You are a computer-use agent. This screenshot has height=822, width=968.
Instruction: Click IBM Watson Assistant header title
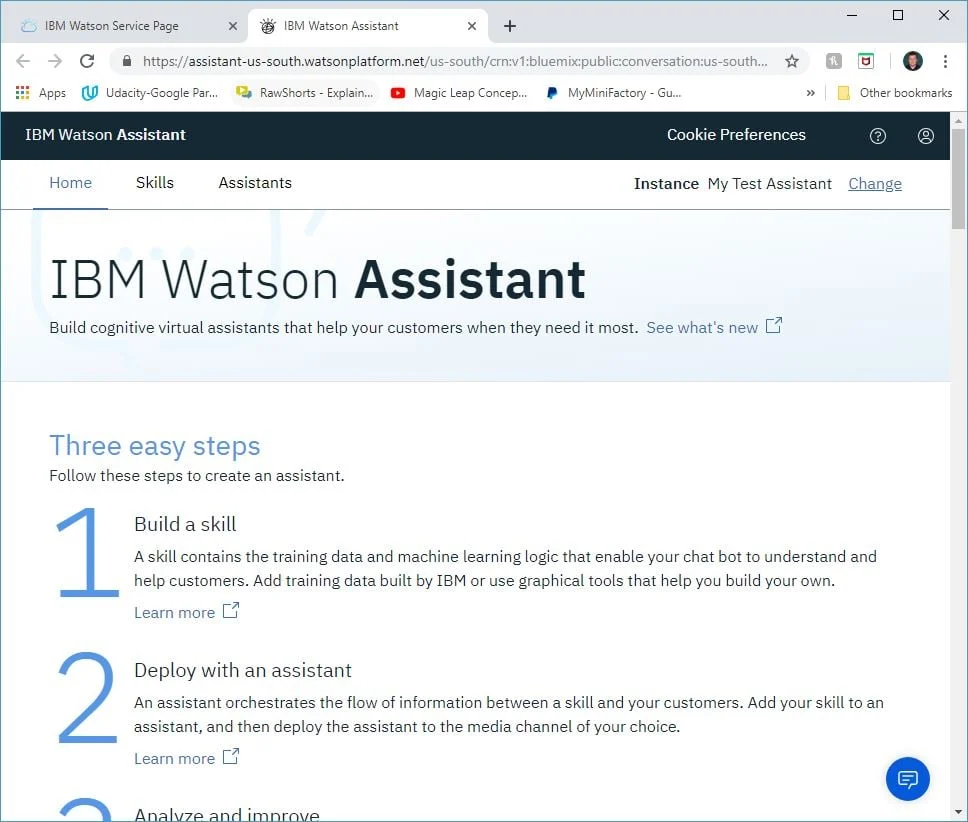106,135
